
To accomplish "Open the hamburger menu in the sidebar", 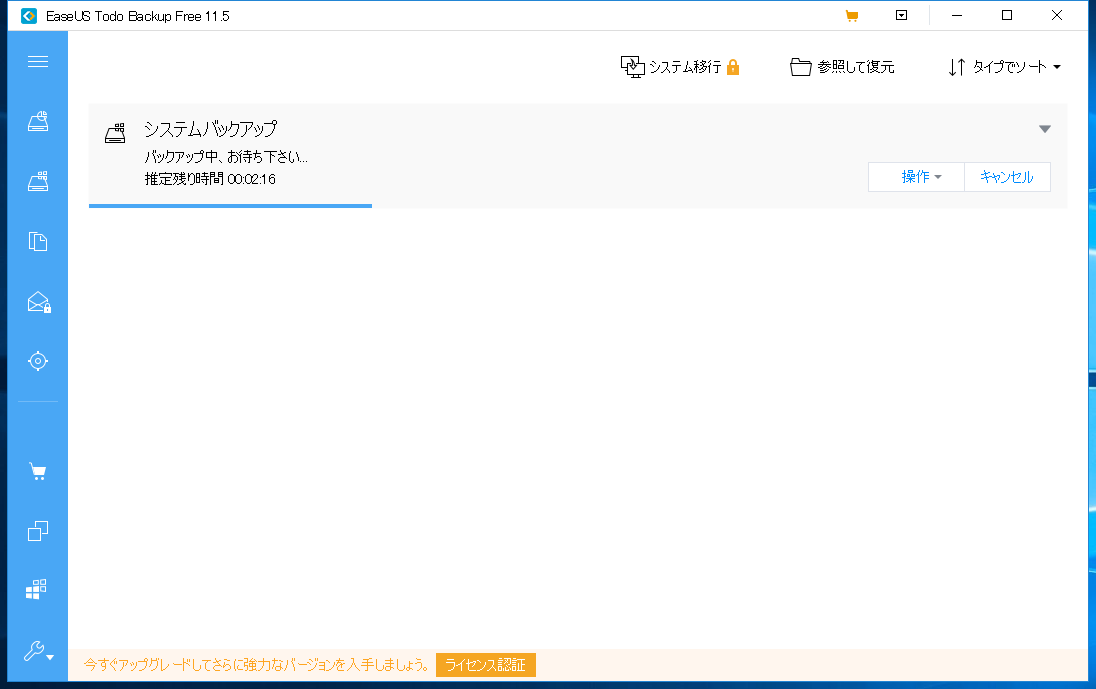I will pyautogui.click(x=38, y=61).
